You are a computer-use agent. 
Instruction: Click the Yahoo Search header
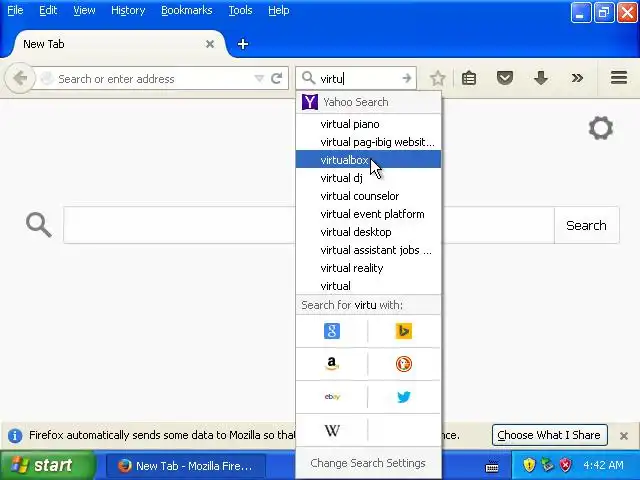click(368, 102)
